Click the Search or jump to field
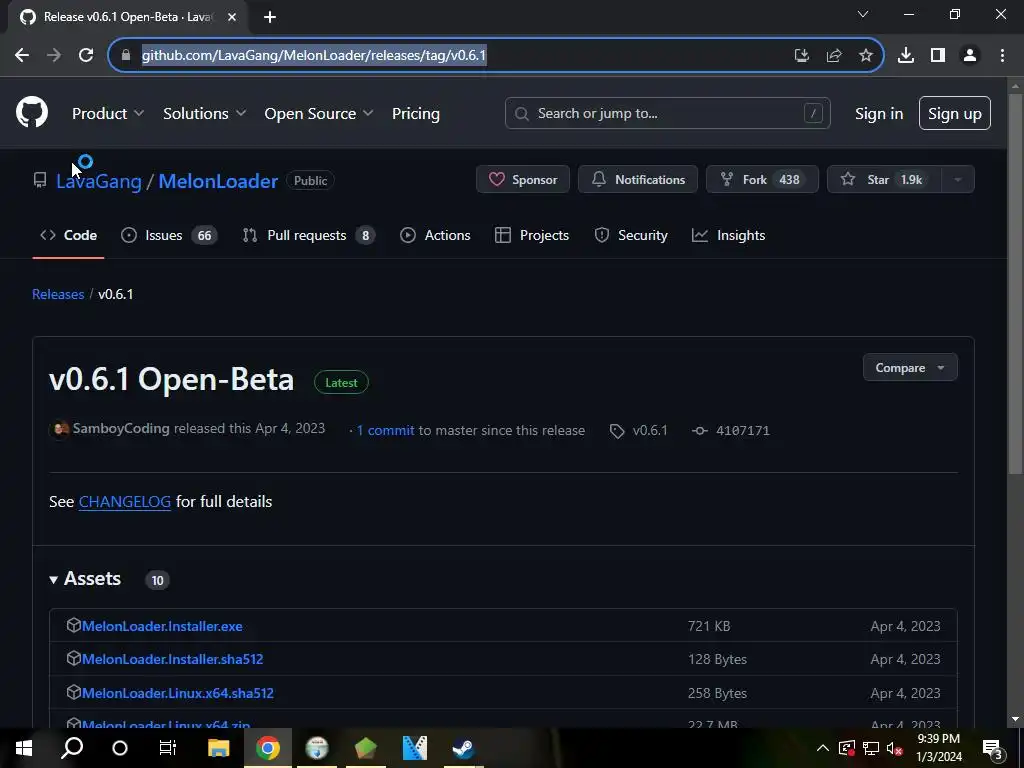Viewport: 1024px width, 768px height. [667, 113]
